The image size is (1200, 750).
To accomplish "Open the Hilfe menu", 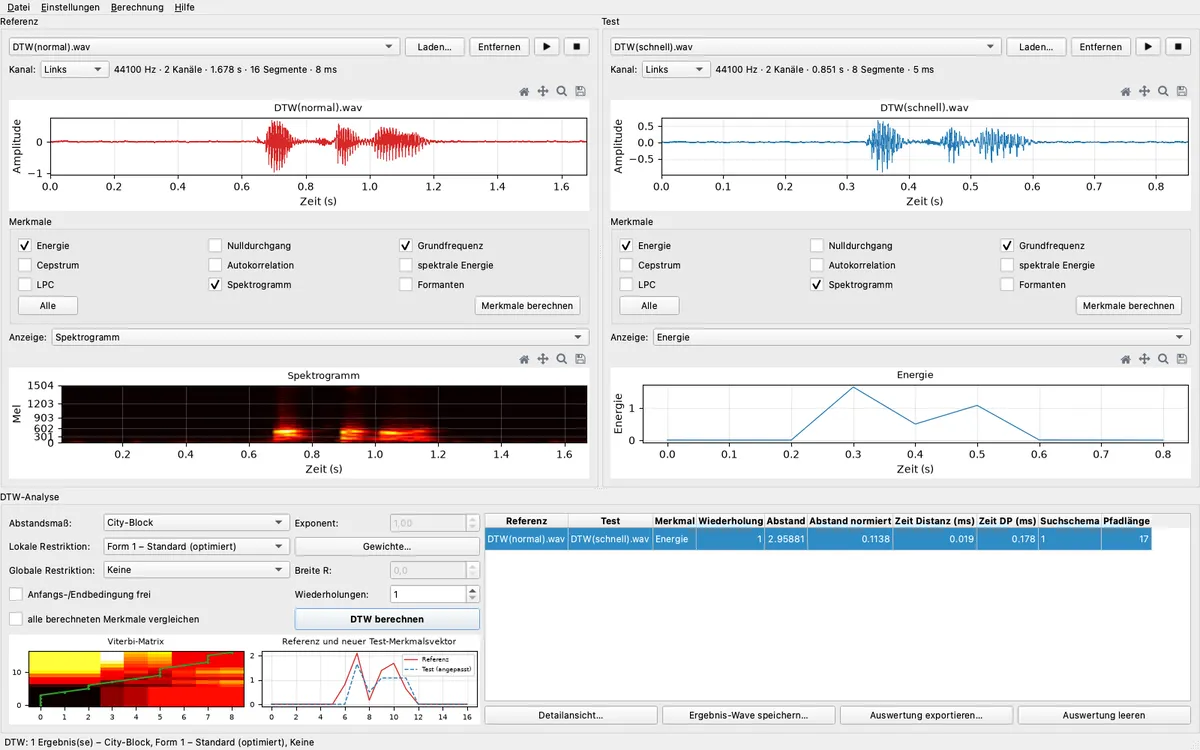I will [x=184, y=7].
